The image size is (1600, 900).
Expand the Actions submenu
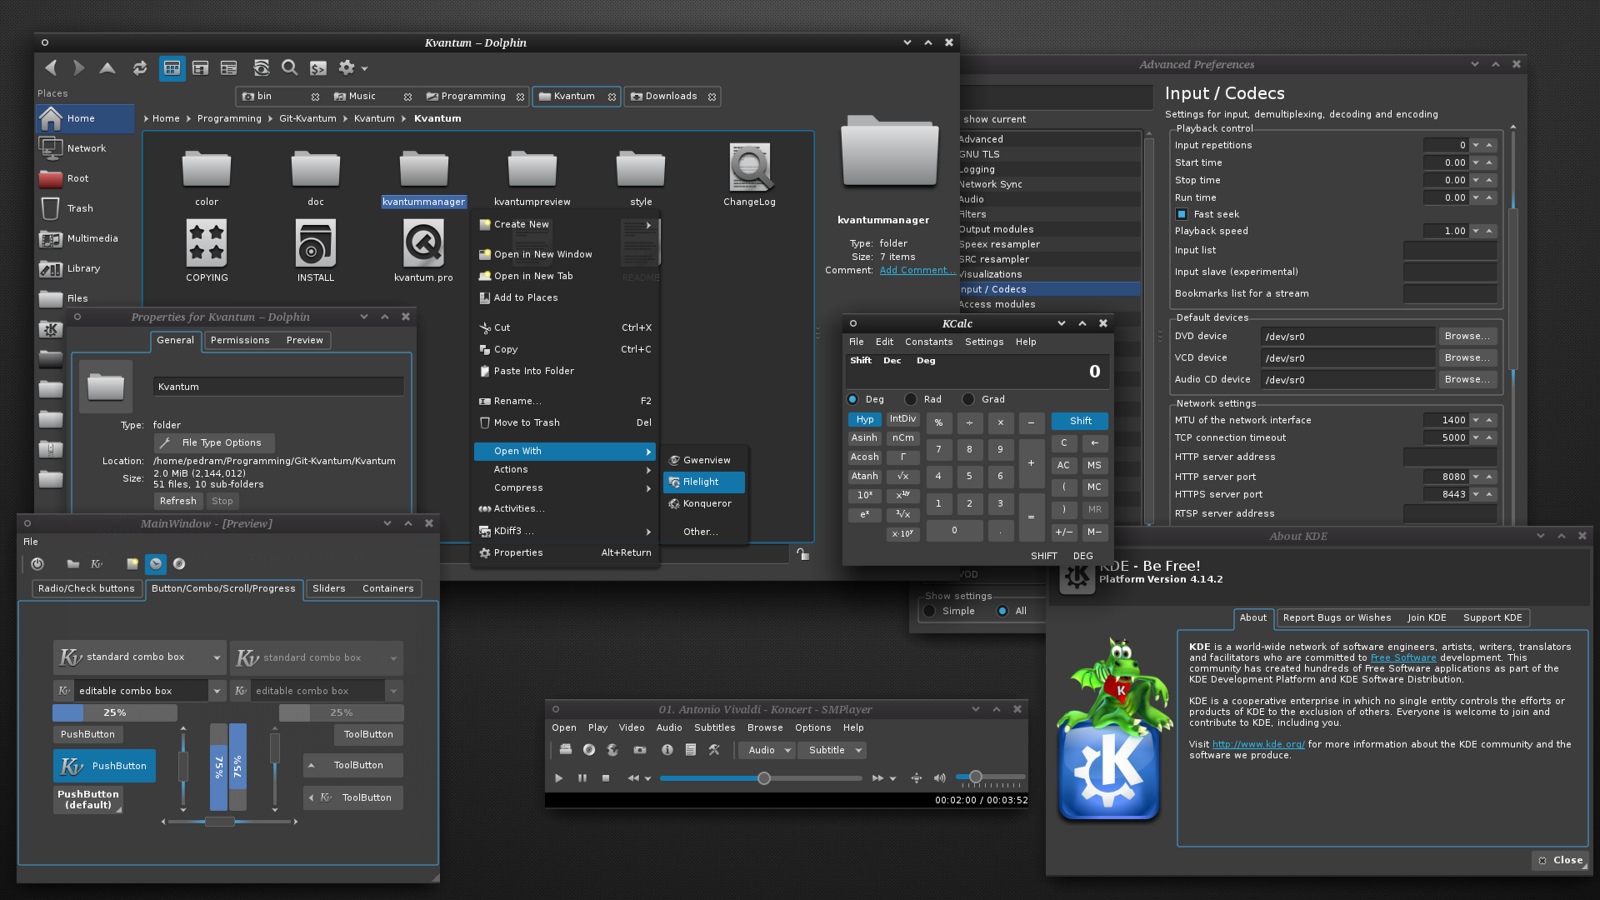click(566, 470)
